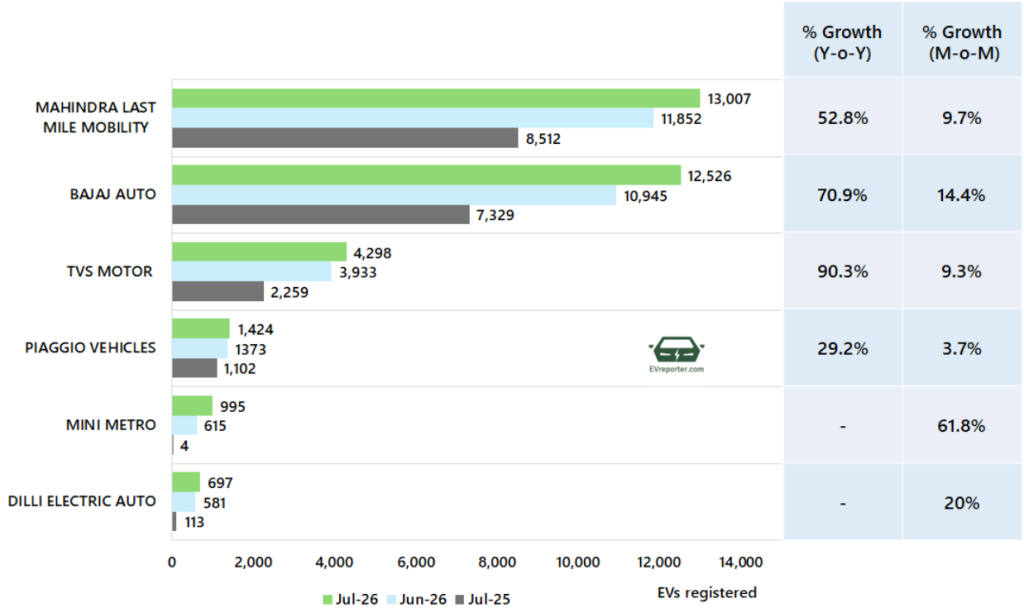
Task: Click Bajaj Auto's 10,945 Jun-26 bar
Action: pyautogui.click(x=394, y=195)
